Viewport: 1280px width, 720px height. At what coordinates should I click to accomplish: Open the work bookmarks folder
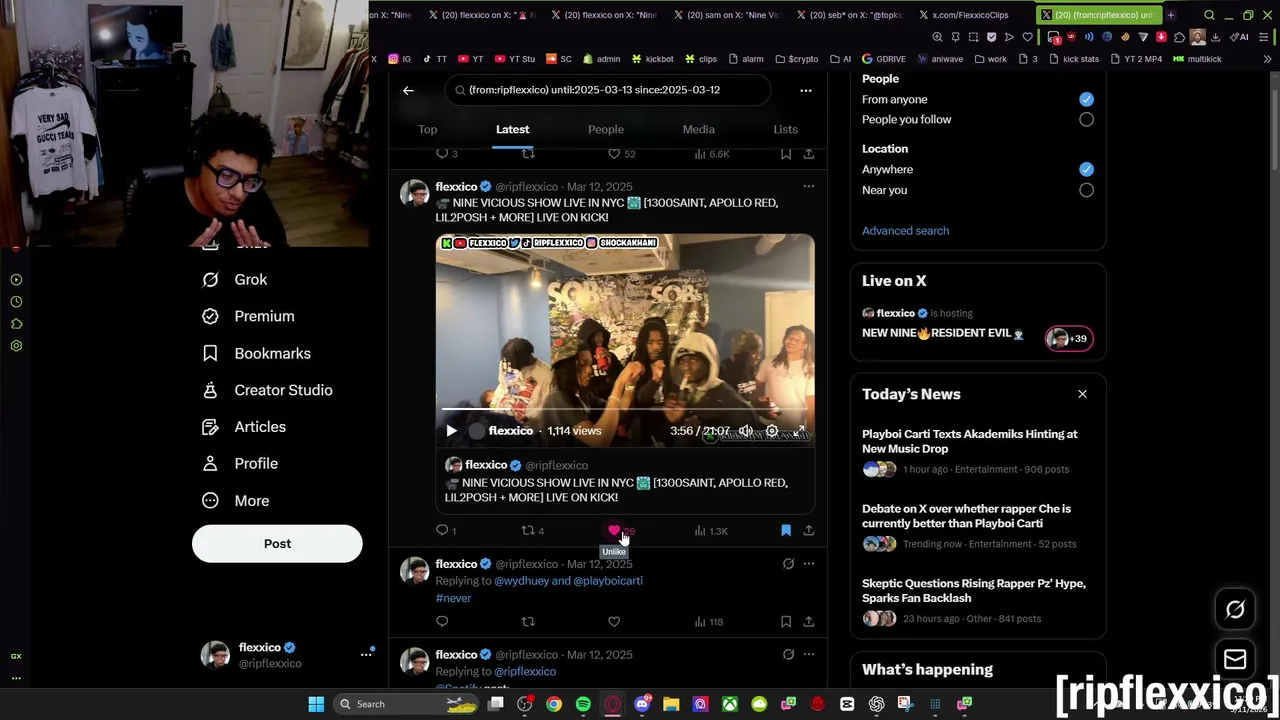(x=989, y=59)
